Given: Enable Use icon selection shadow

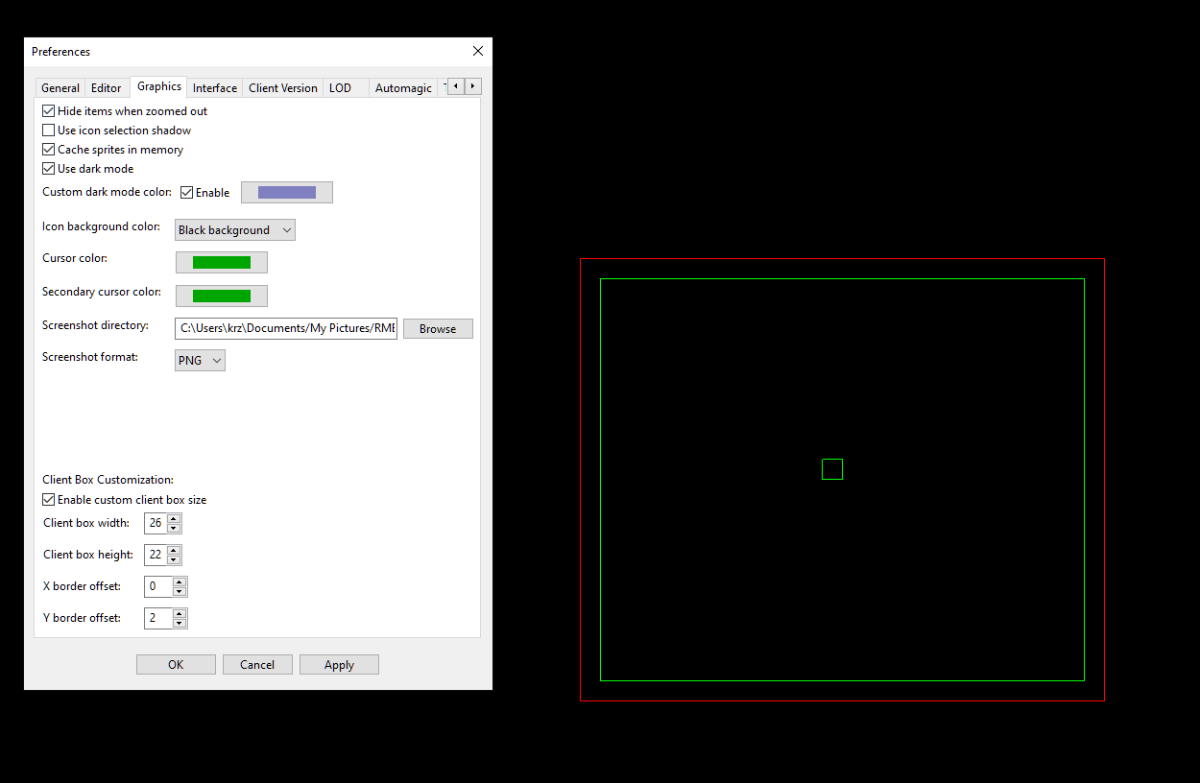Looking at the screenshot, I should (49, 130).
